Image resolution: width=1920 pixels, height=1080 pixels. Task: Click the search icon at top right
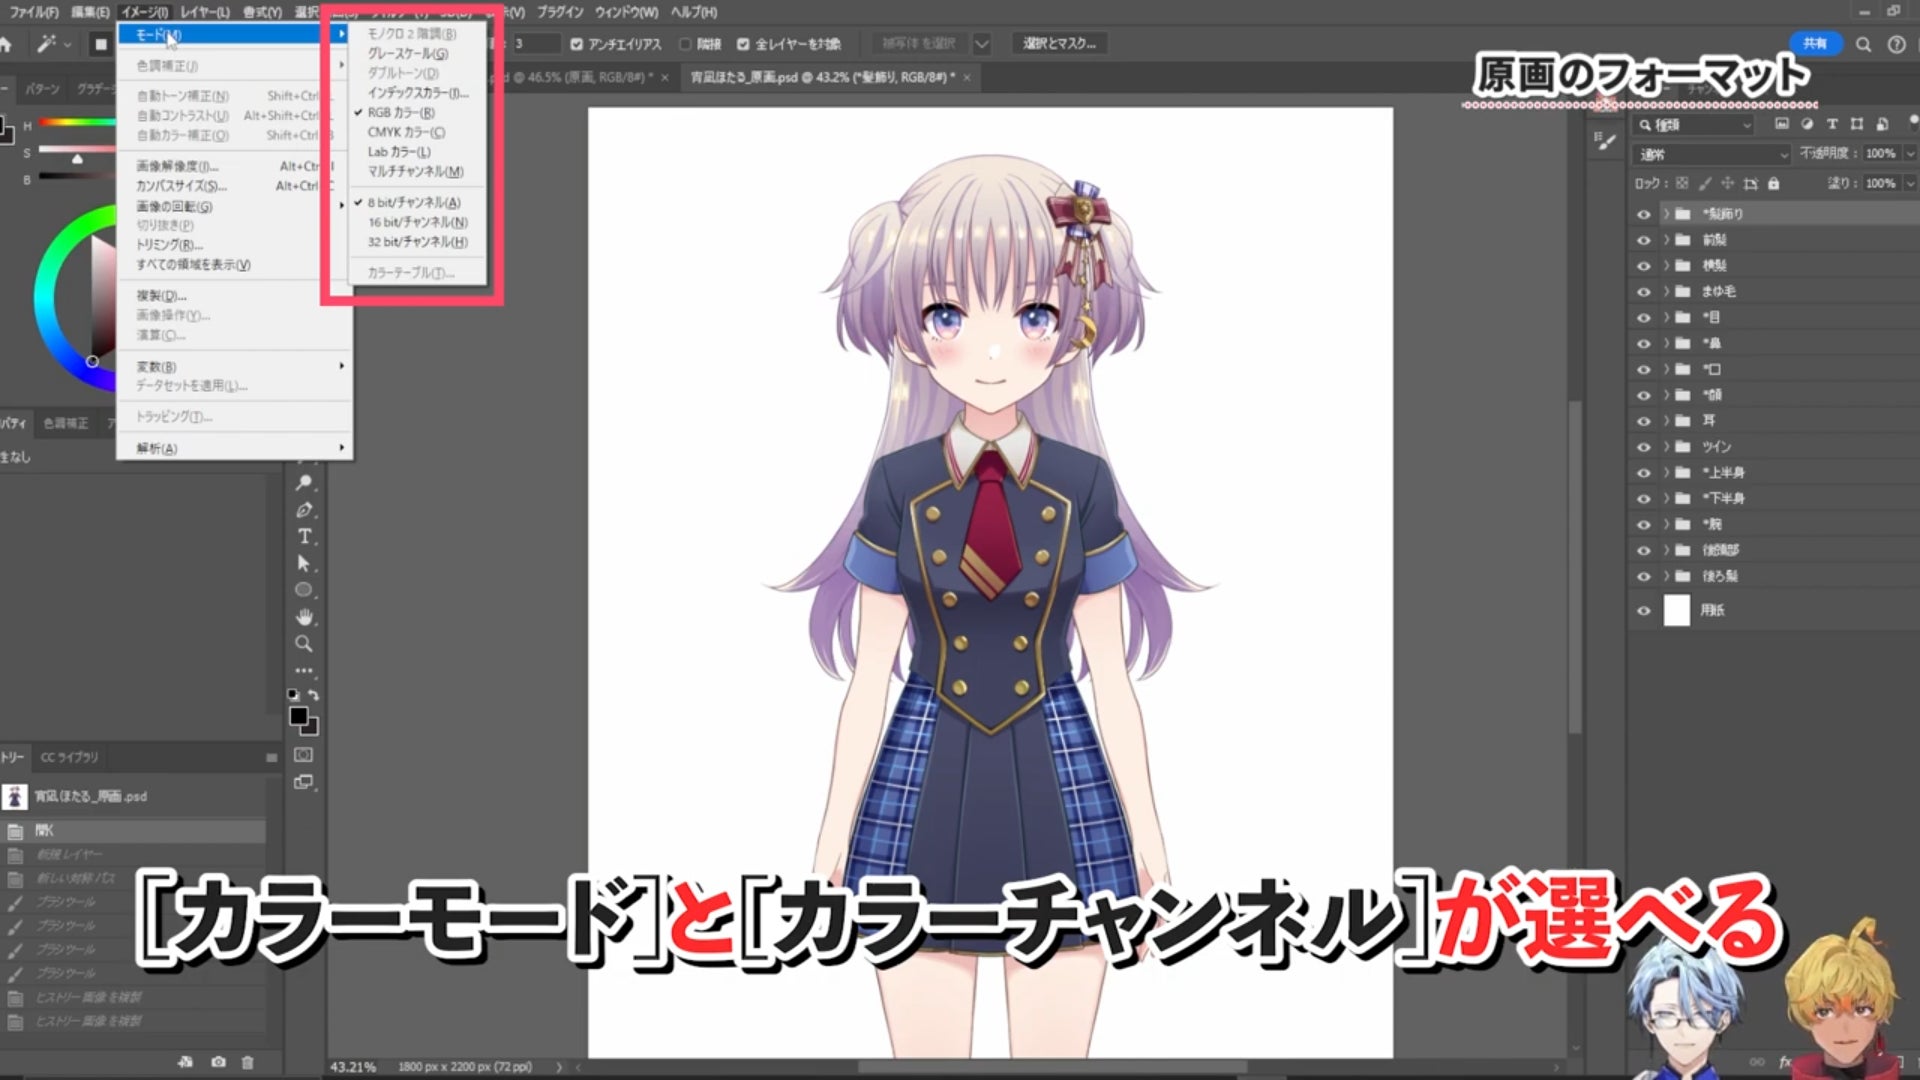click(x=1863, y=44)
